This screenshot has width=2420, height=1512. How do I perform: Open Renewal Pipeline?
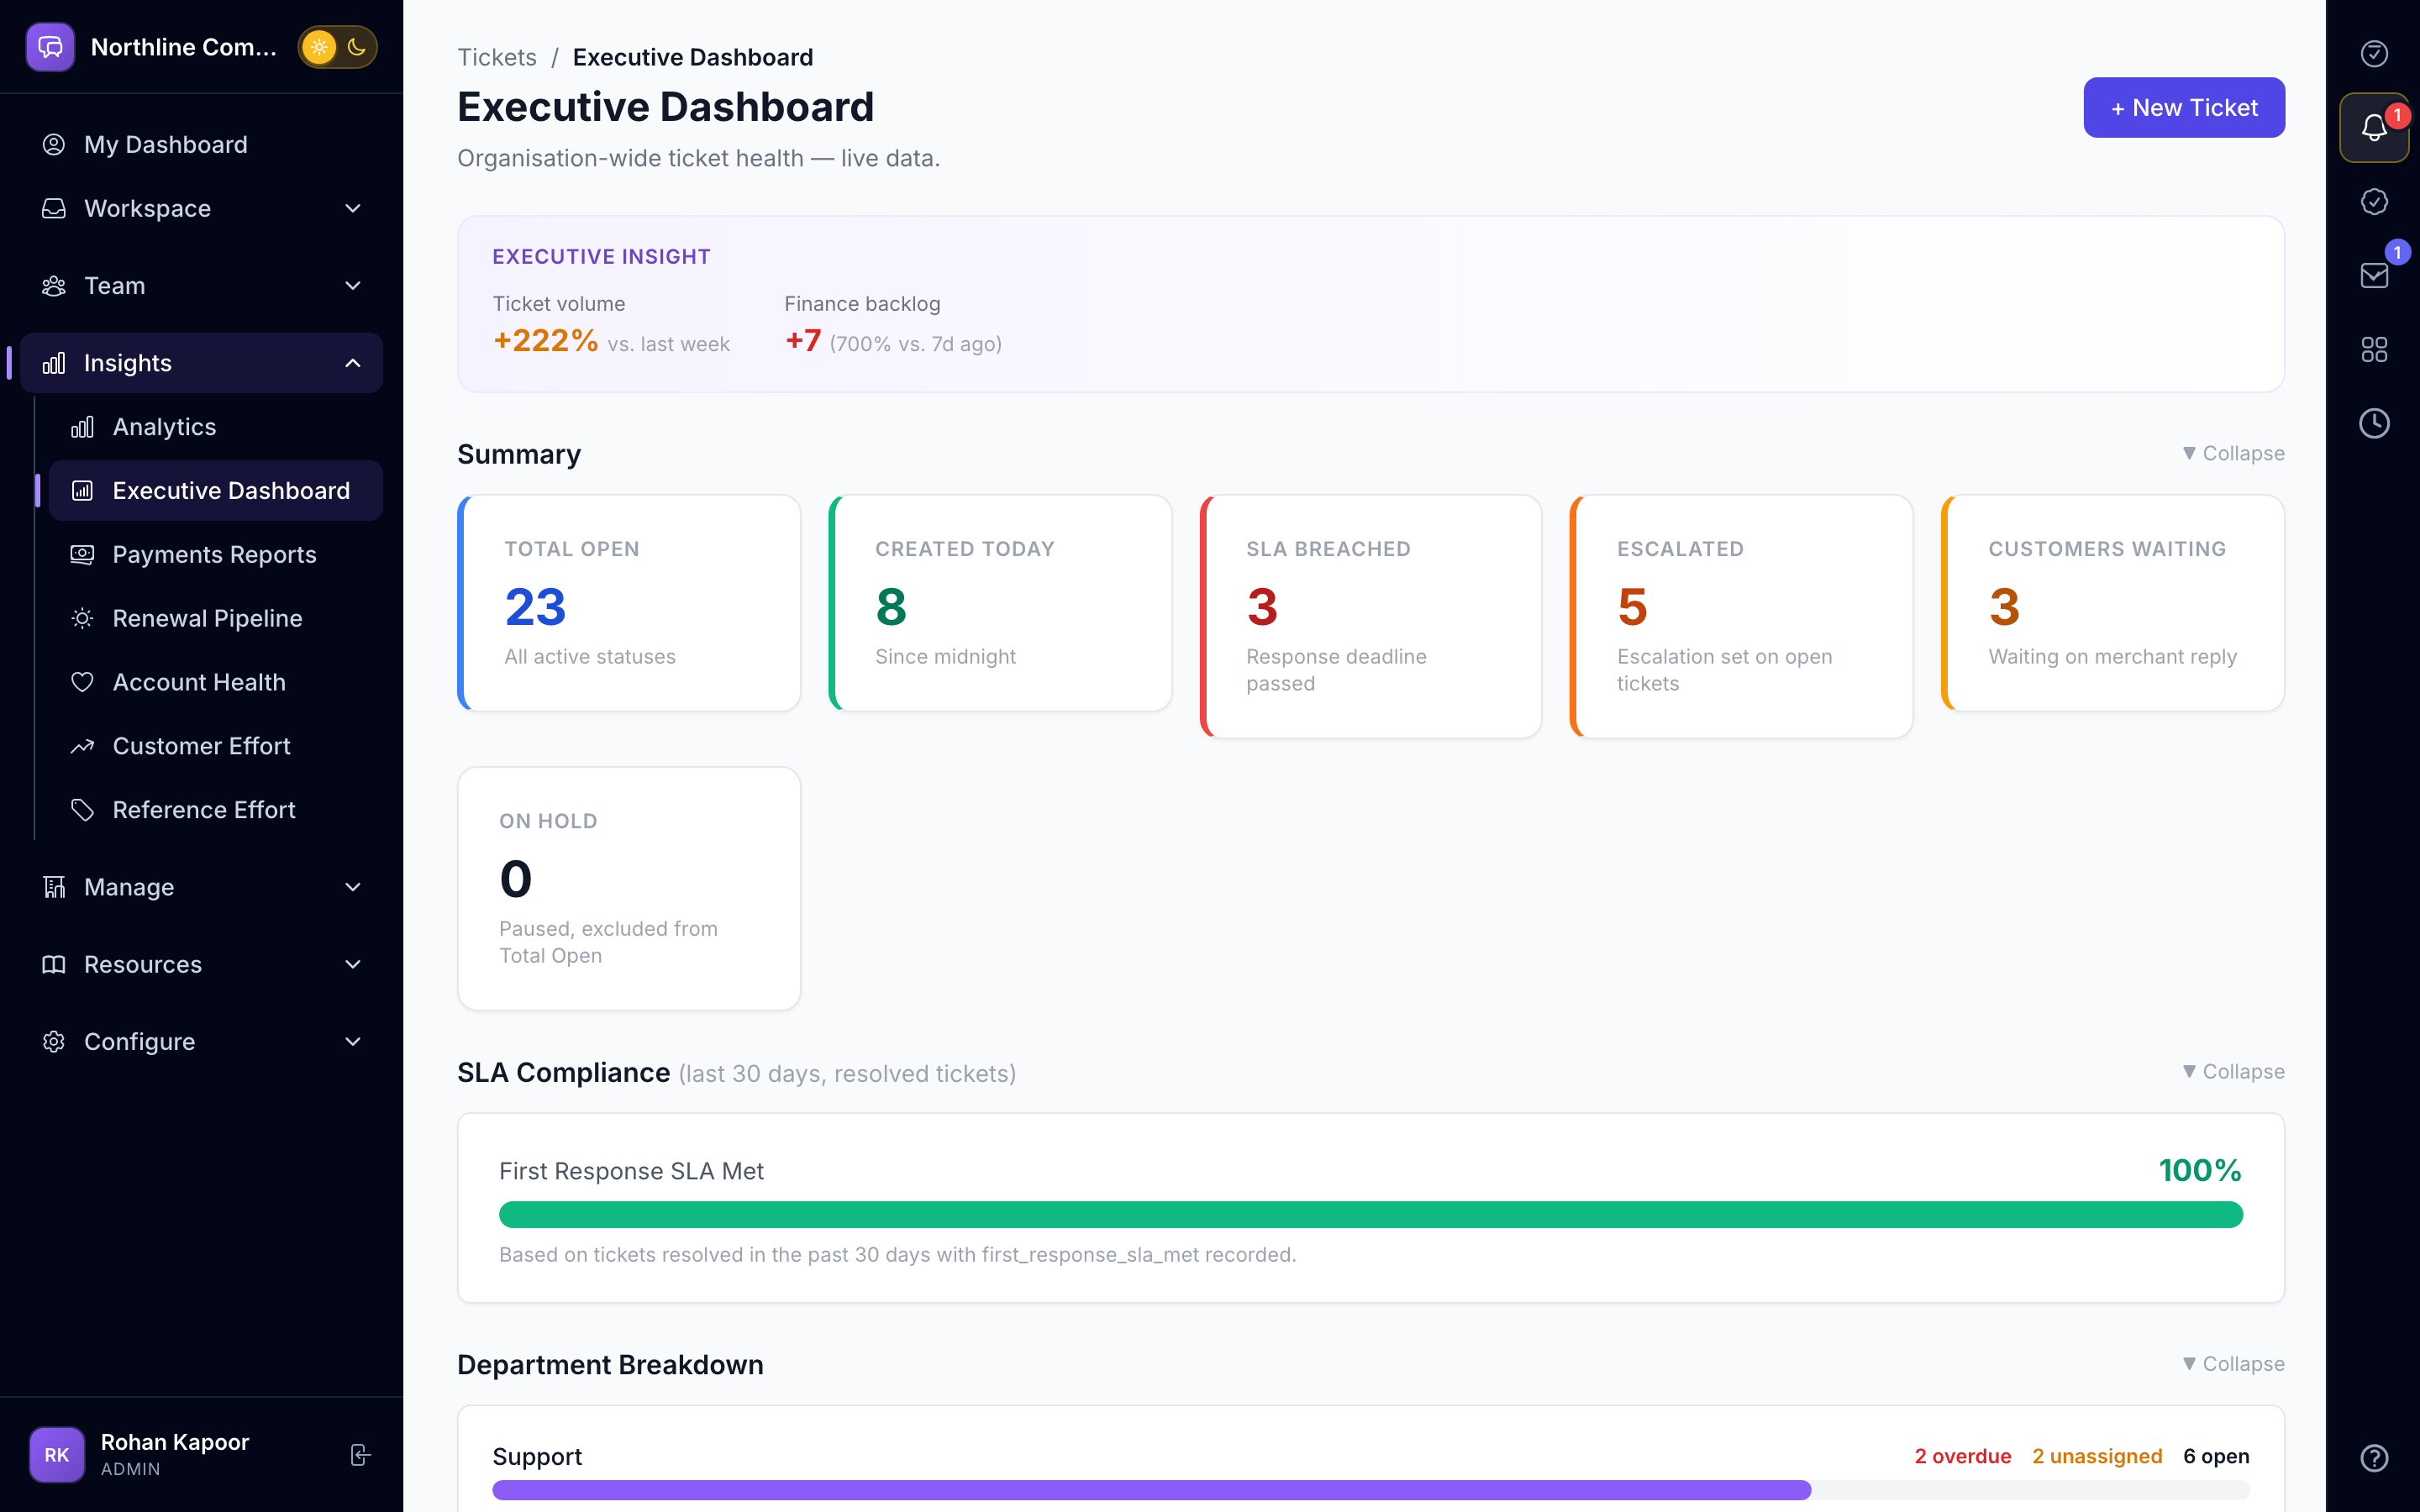click(215, 618)
